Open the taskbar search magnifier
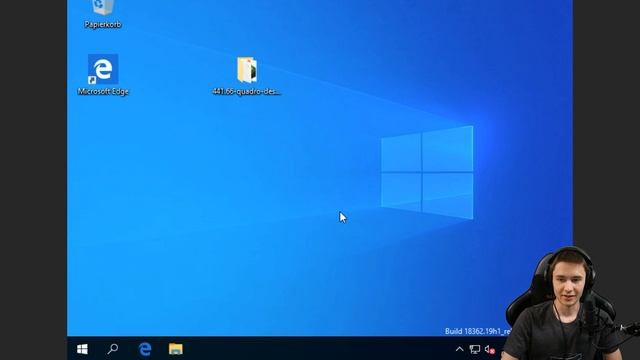The width and height of the screenshot is (640, 360). point(113,349)
